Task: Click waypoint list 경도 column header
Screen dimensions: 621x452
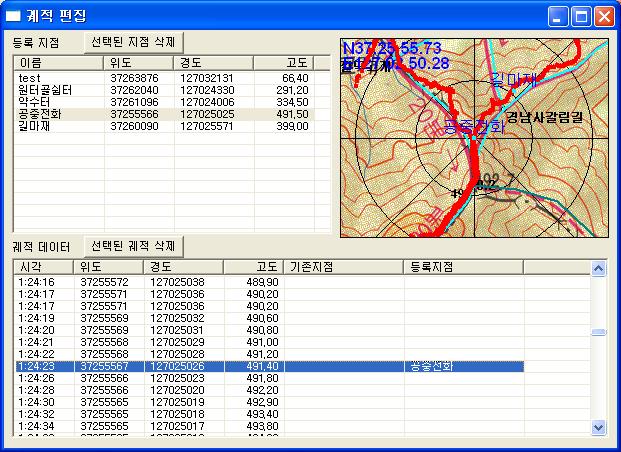Action: 213,63
